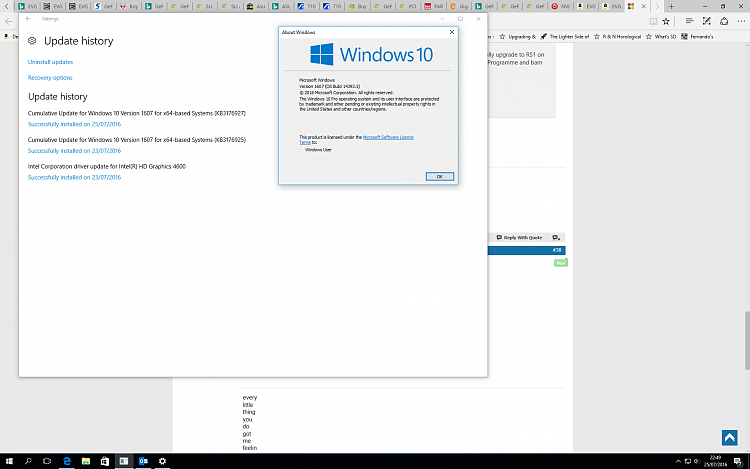Viewport: 750px width, 469px height.
Task: Switch to the 'NVI' browser tab
Action: point(560,6)
